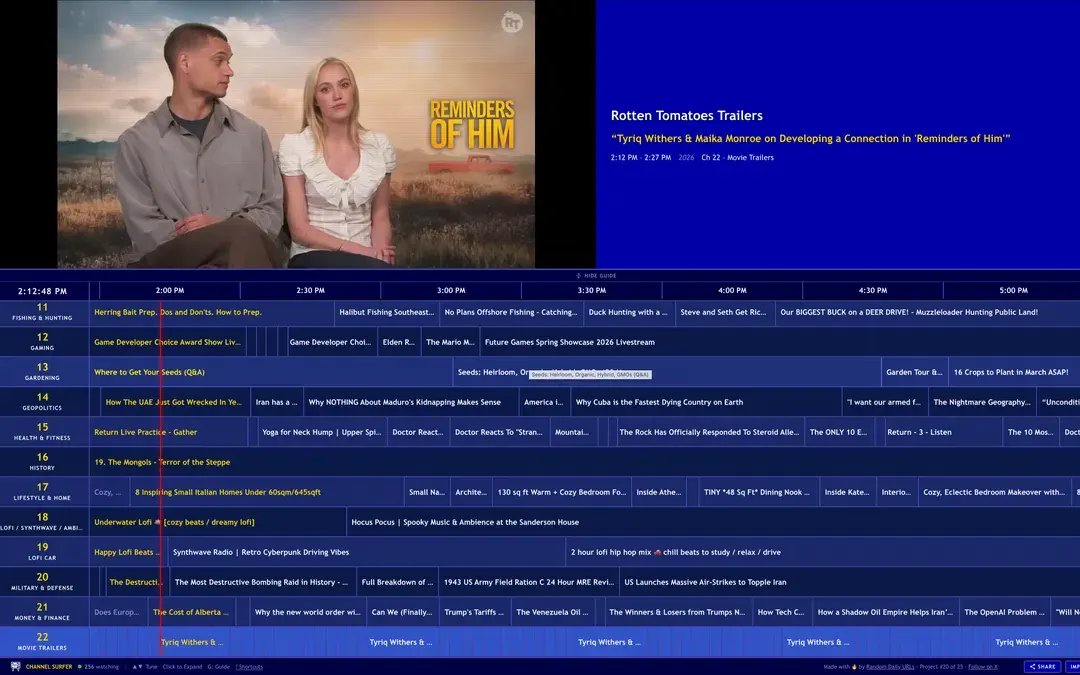Open '130 sq ft Warm + Cozy Bedroom' program
Viewport: 1080px width, 675px height.
pos(561,492)
